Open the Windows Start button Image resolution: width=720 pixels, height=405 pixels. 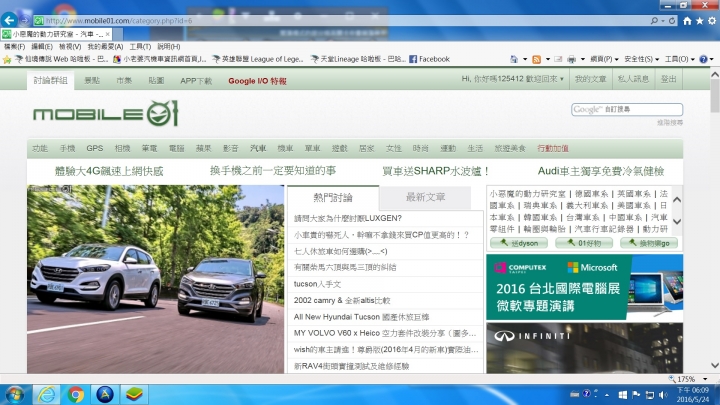[x=14, y=394]
